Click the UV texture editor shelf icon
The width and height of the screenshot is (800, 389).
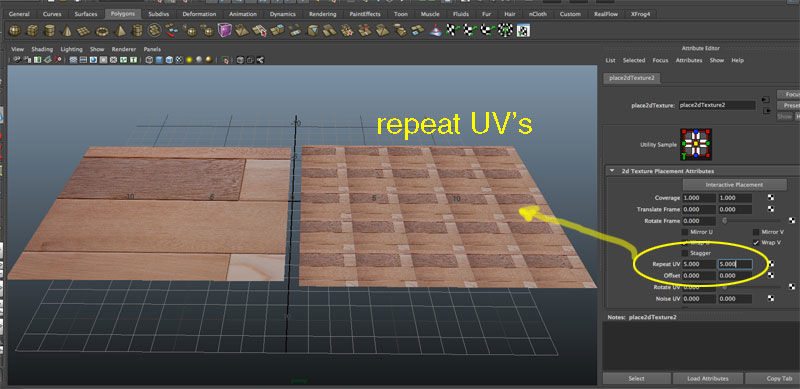[x=522, y=31]
